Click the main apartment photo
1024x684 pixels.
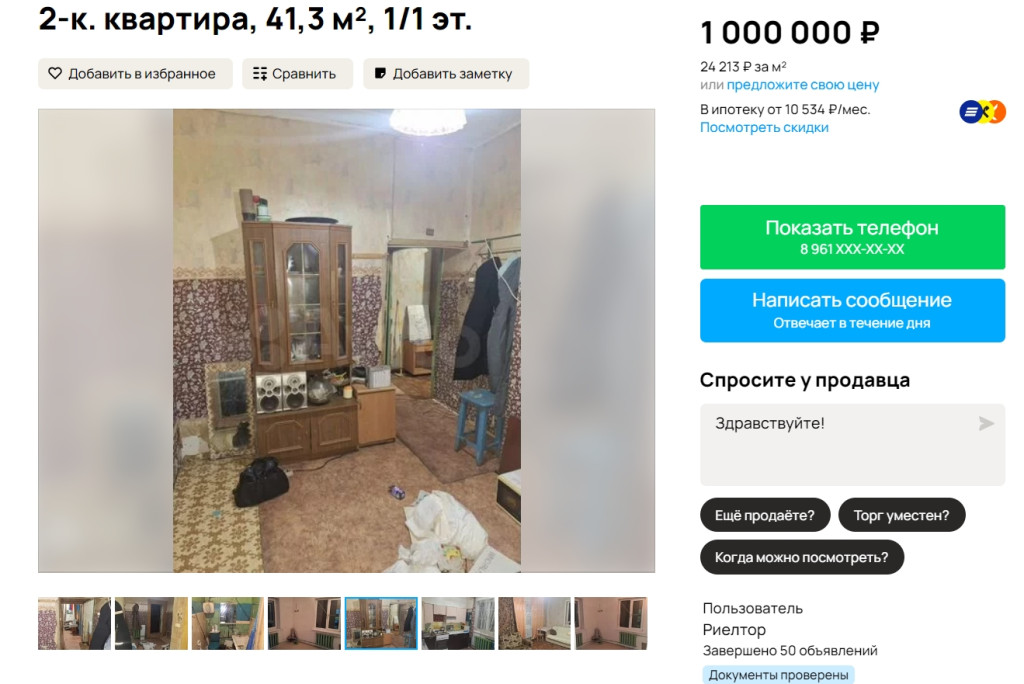pyautogui.click(x=346, y=341)
